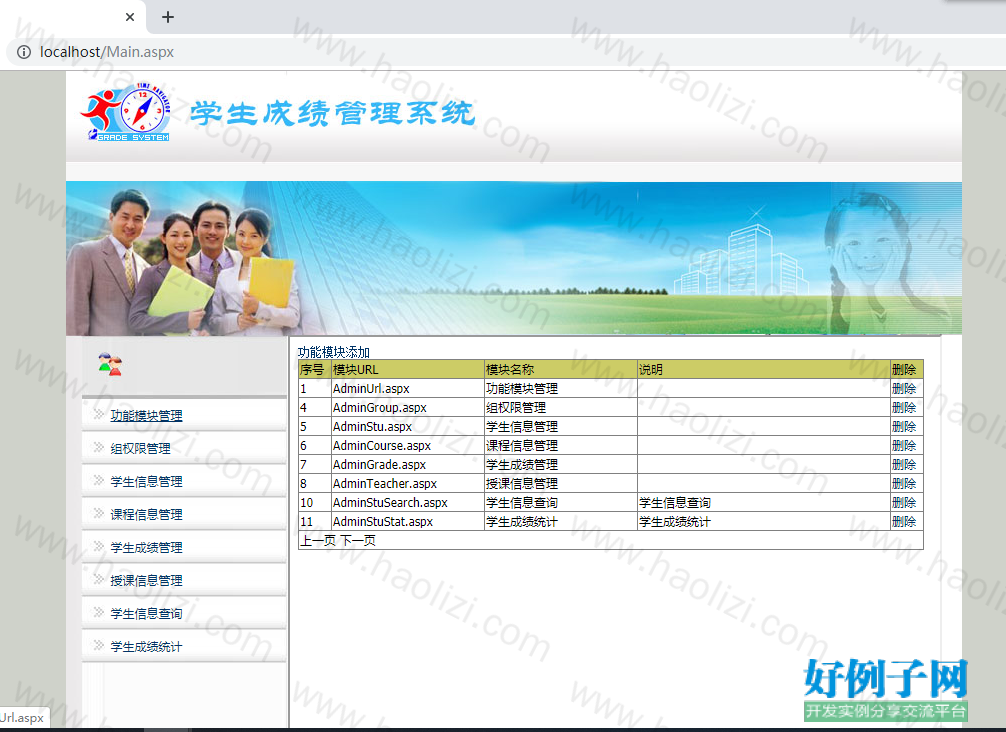Image resolution: width=1006 pixels, height=732 pixels.
Task: Delete the AdminStuSearch.aspx row
Action: 904,503
